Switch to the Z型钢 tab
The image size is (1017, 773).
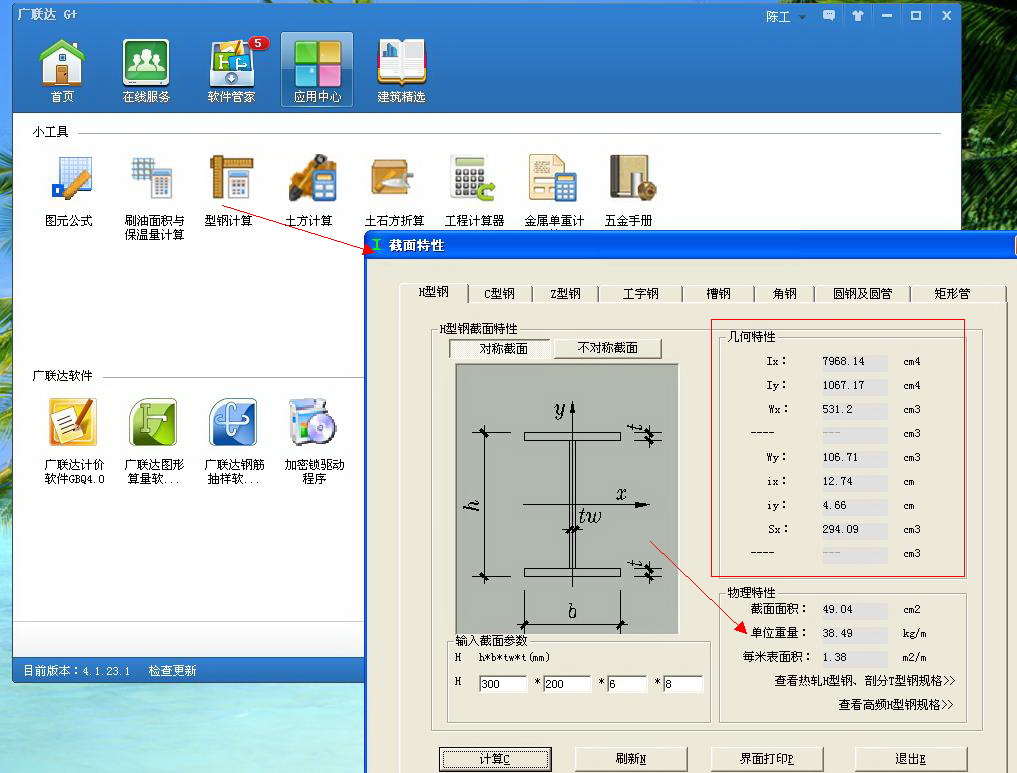[x=565, y=294]
